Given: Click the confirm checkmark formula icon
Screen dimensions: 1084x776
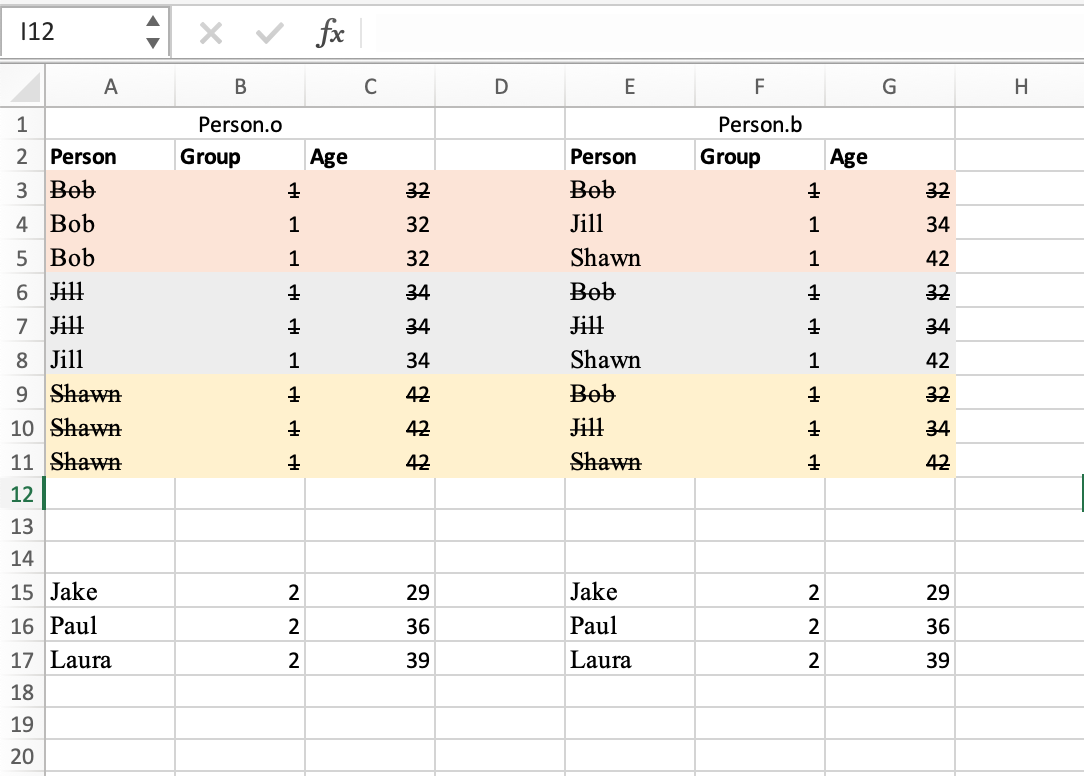Looking at the screenshot, I should [269, 33].
